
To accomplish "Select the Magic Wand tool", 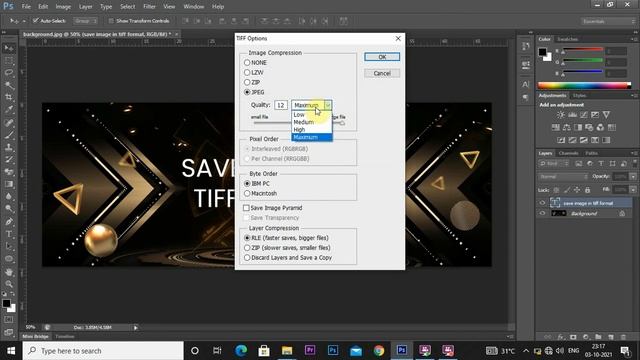I will tap(9, 85).
